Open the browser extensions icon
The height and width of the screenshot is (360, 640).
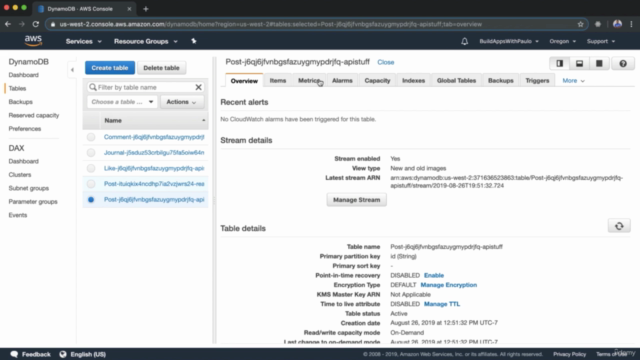[598, 24]
